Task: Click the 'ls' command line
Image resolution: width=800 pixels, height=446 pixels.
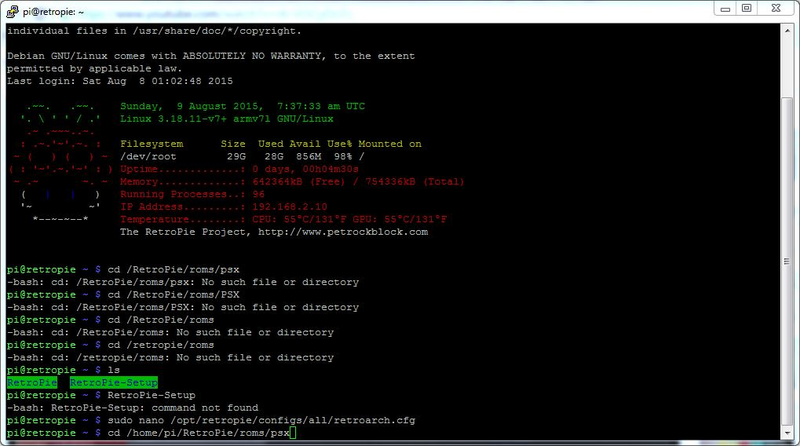Action: tap(63, 370)
